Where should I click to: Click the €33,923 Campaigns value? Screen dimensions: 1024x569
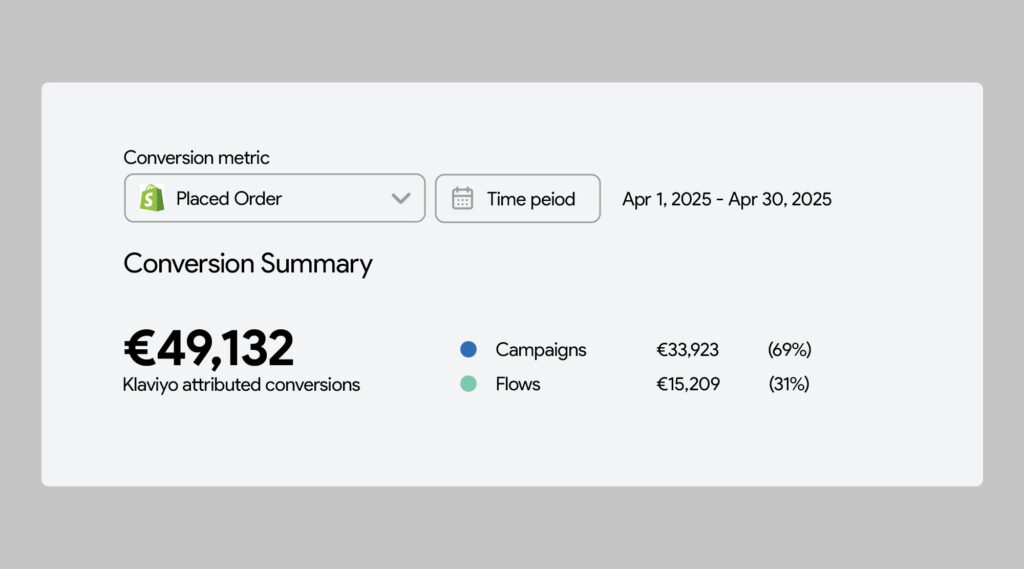click(x=688, y=350)
